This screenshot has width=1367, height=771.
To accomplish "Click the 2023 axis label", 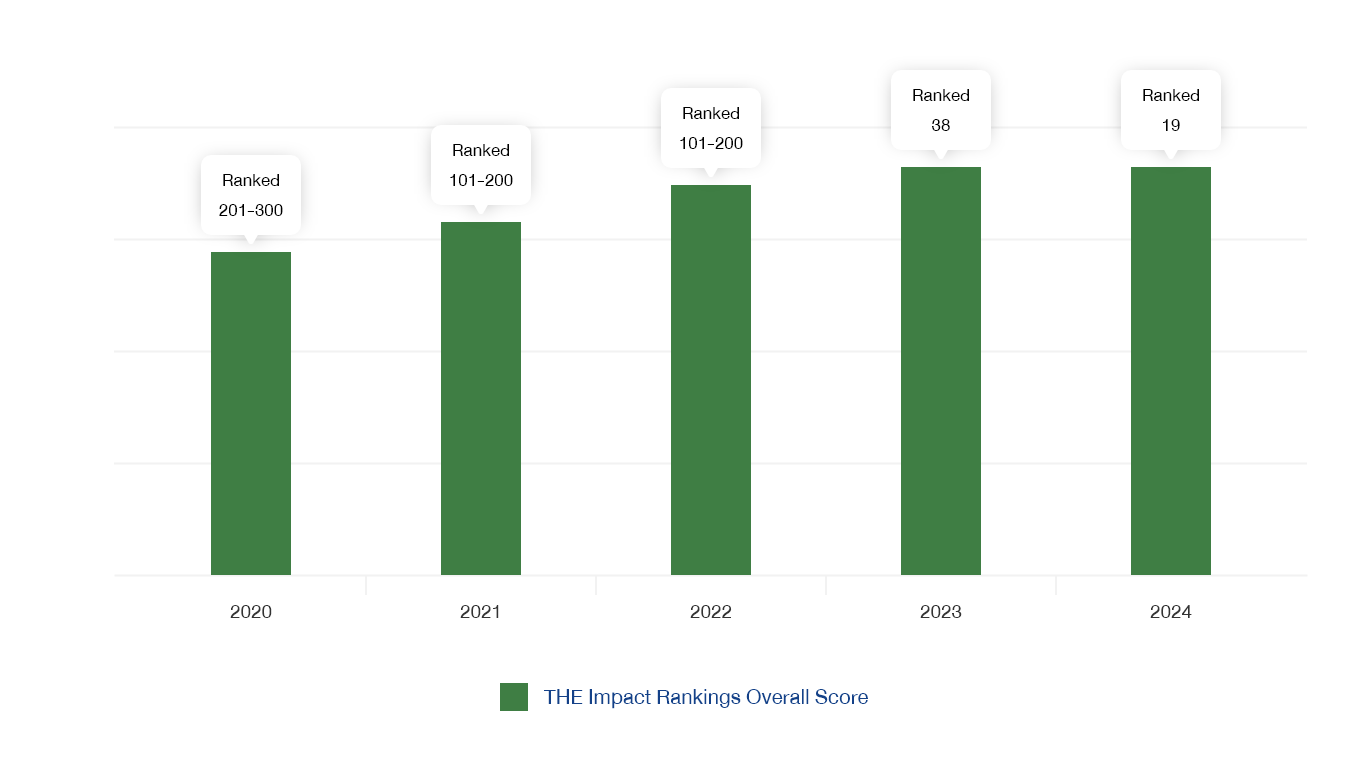I will 941,612.
